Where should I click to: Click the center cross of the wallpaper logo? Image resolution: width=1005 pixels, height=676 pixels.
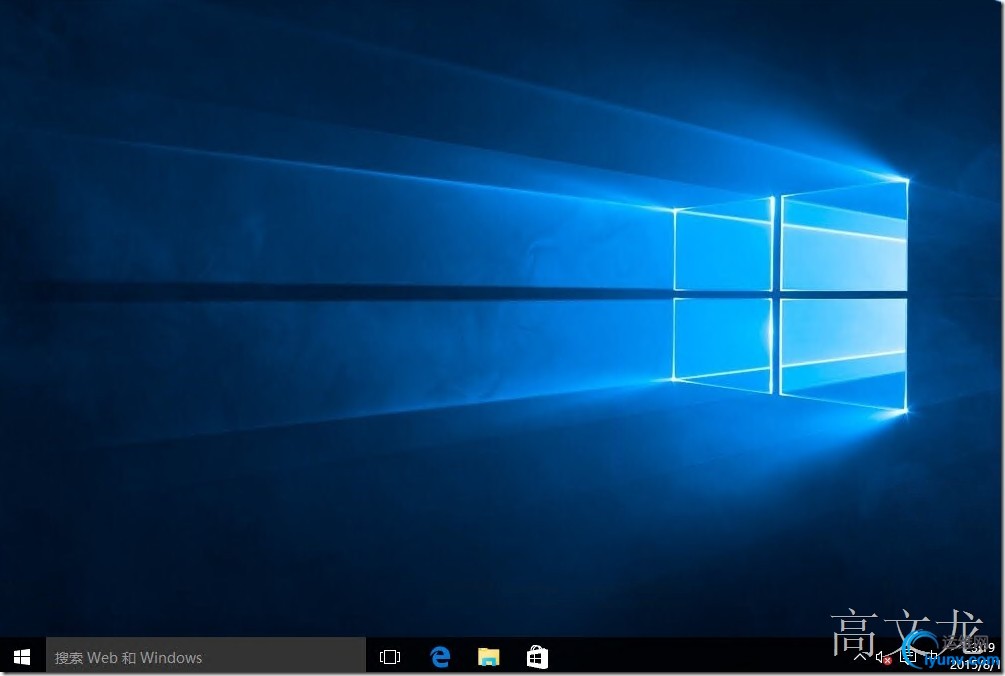tap(777, 294)
